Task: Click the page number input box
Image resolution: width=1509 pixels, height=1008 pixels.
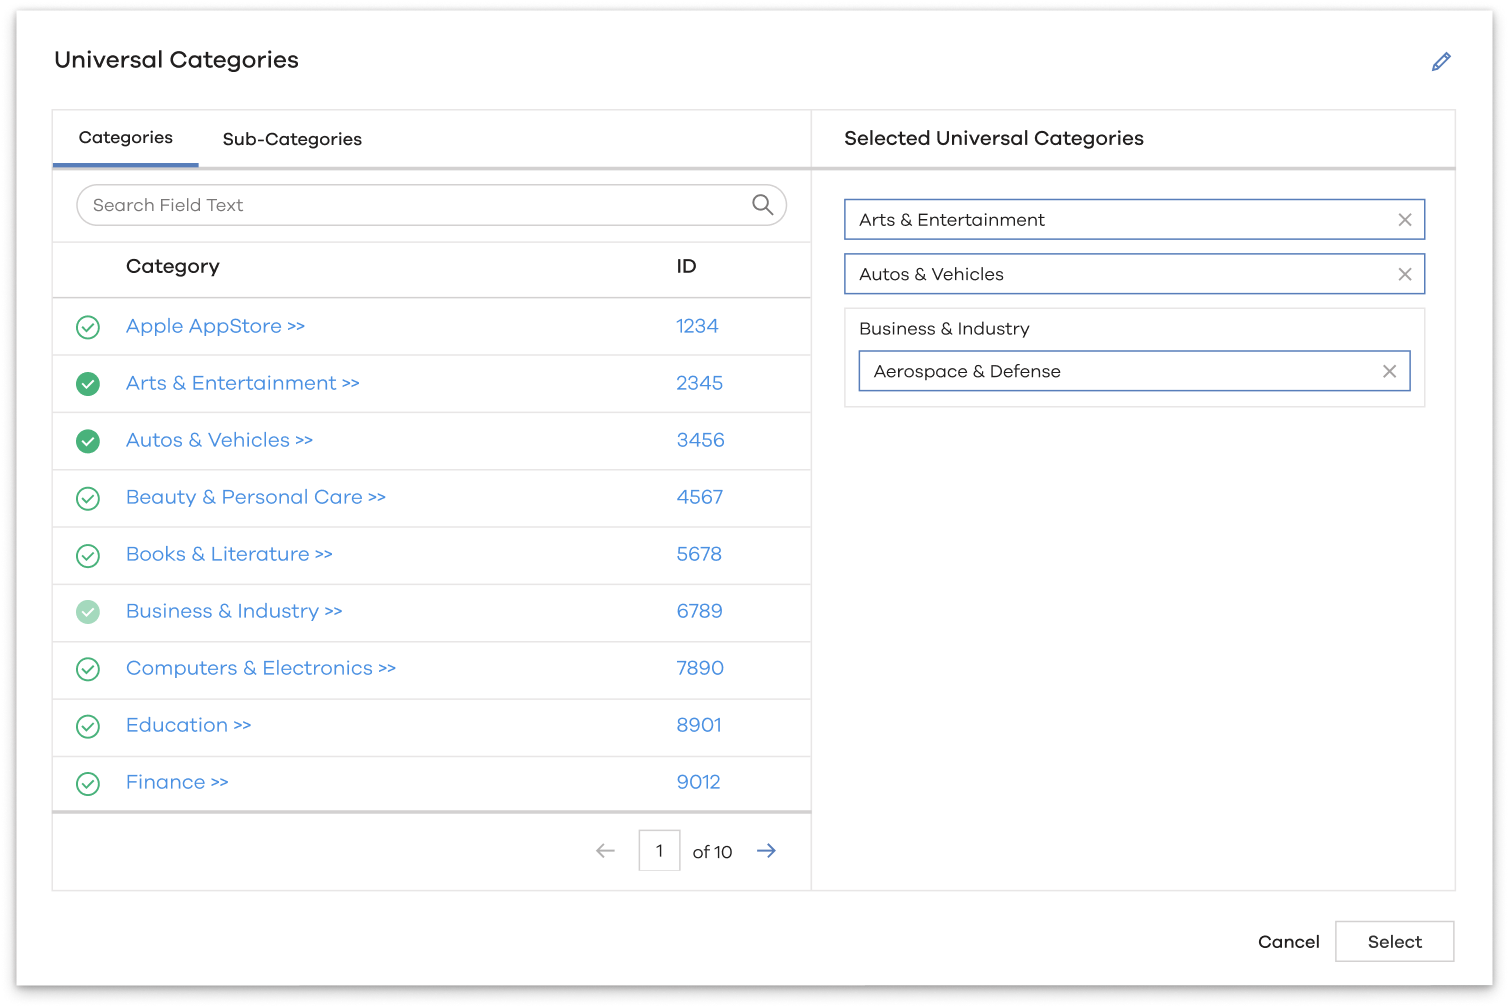Action: pyautogui.click(x=659, y=851)
